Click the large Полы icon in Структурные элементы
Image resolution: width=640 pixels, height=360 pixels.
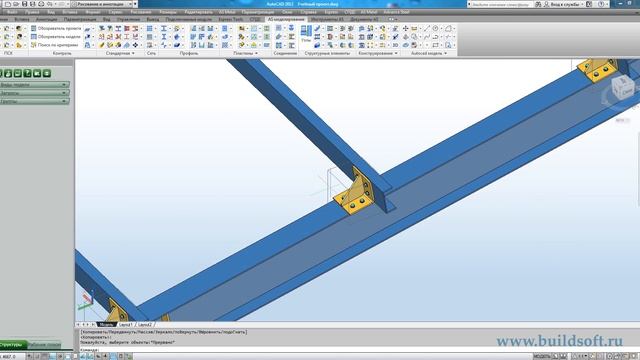[306, 33]
